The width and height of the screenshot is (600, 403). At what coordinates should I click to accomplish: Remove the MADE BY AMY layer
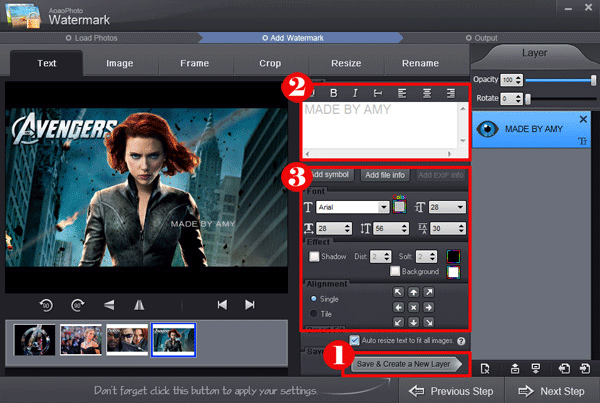point(583,119)
